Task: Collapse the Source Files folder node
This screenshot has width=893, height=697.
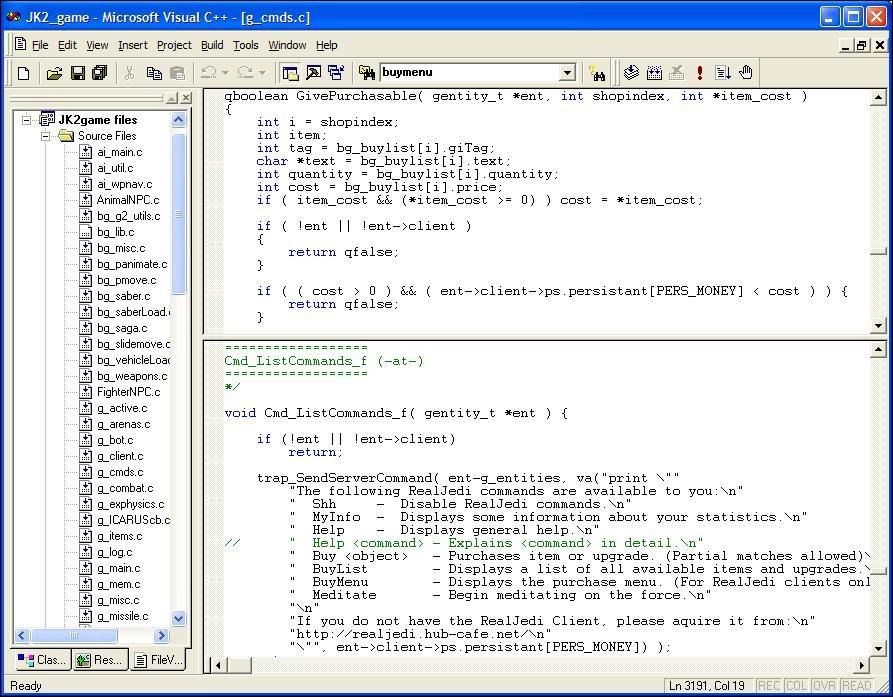Action: coord(45,136)
